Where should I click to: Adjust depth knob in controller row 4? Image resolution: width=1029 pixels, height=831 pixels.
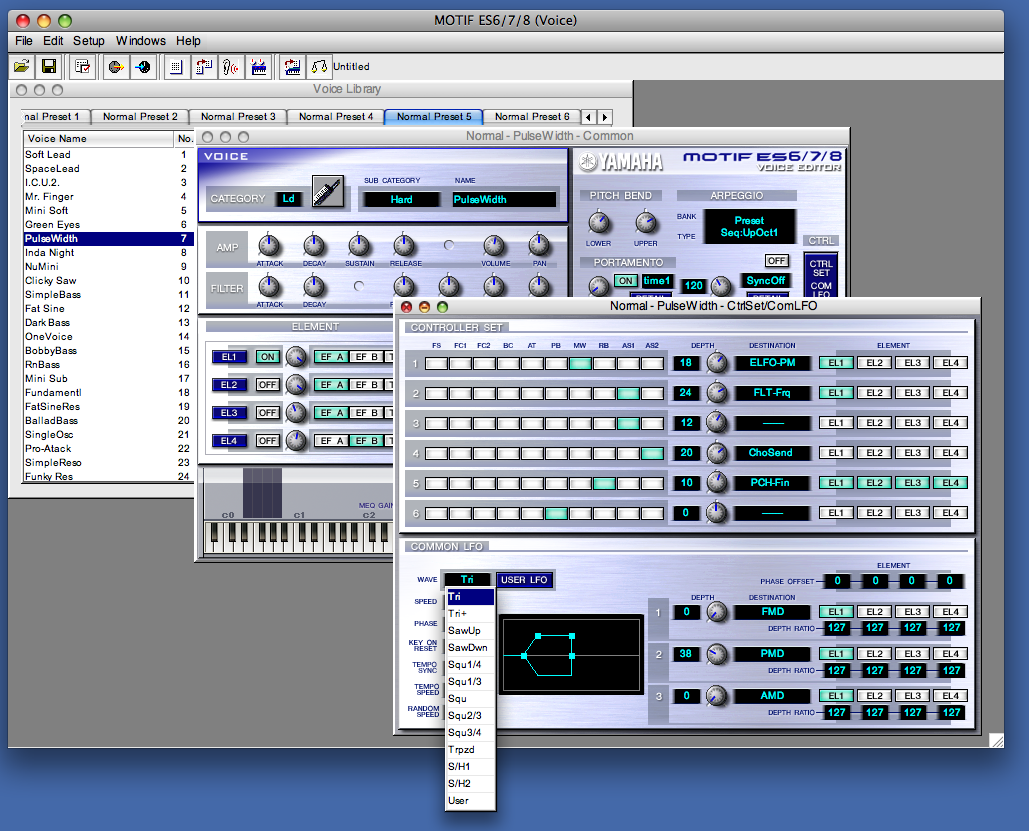[717, 452]
